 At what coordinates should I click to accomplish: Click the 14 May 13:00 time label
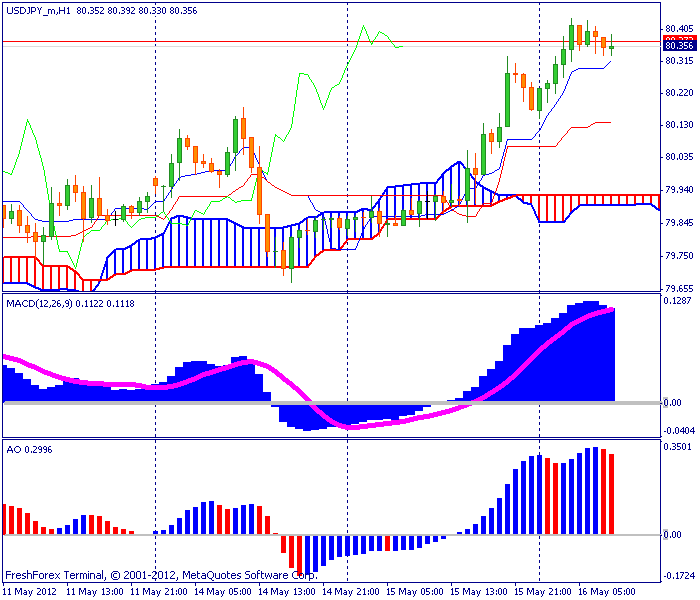click(x=286, y=592)
